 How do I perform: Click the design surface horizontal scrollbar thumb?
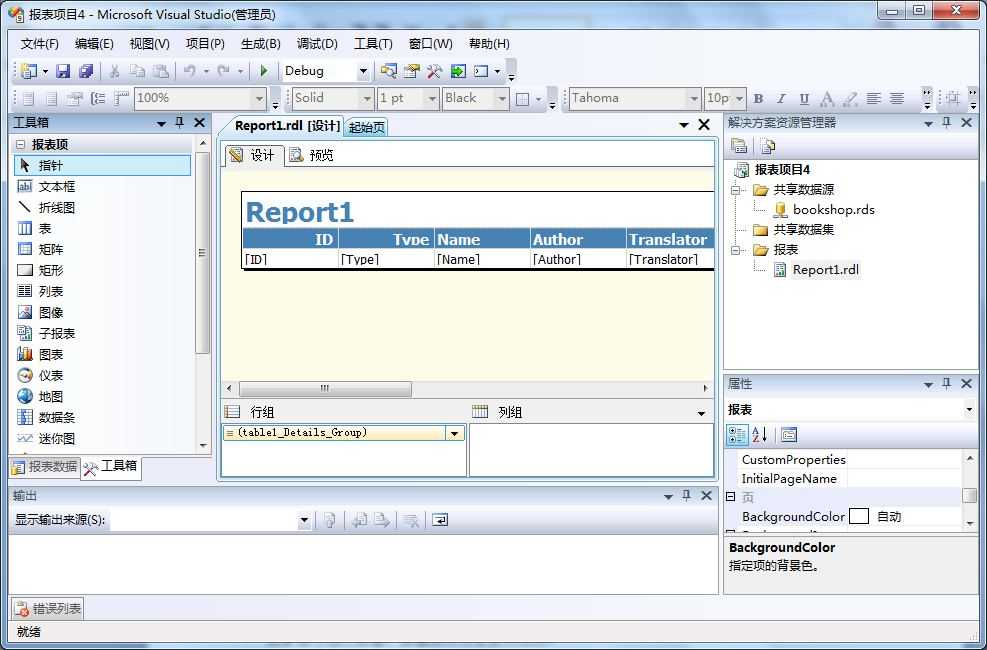325,389
